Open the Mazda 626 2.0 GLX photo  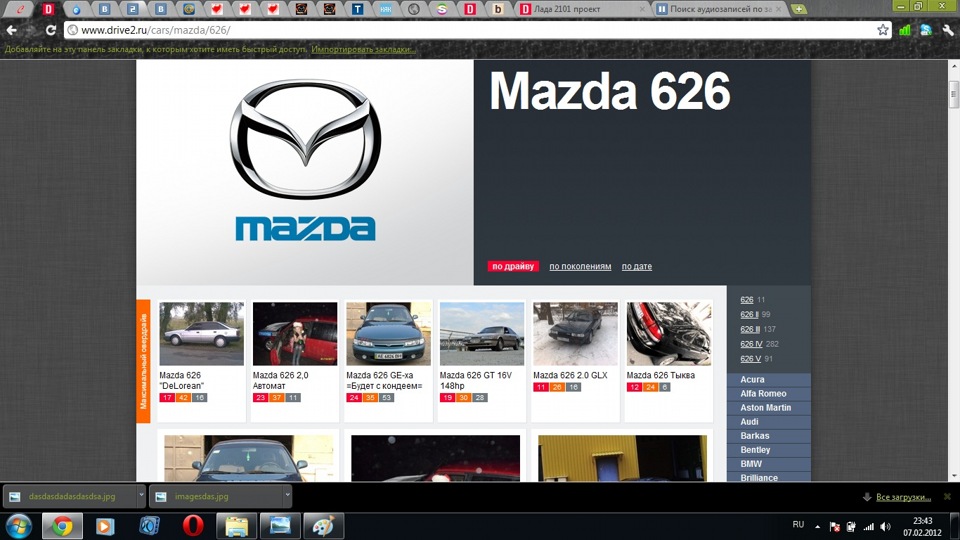click(x=575, y=334)
